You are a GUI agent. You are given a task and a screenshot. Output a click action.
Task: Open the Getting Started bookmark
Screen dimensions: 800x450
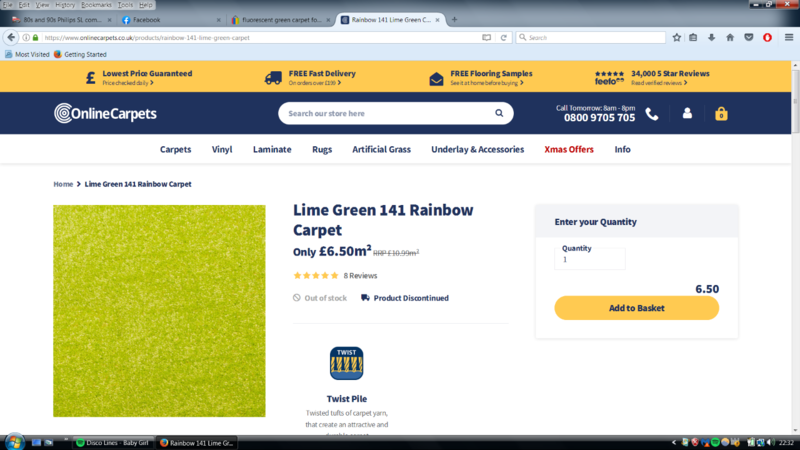pos(80,54)
